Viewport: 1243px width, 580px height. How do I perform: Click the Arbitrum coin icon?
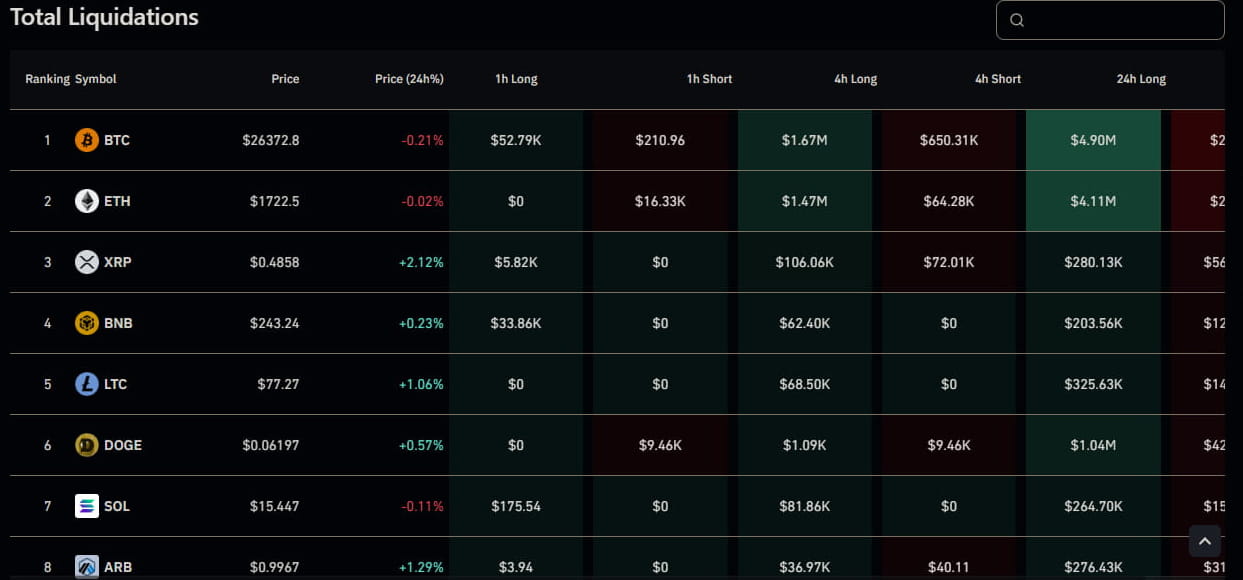[x=87, y=567]
